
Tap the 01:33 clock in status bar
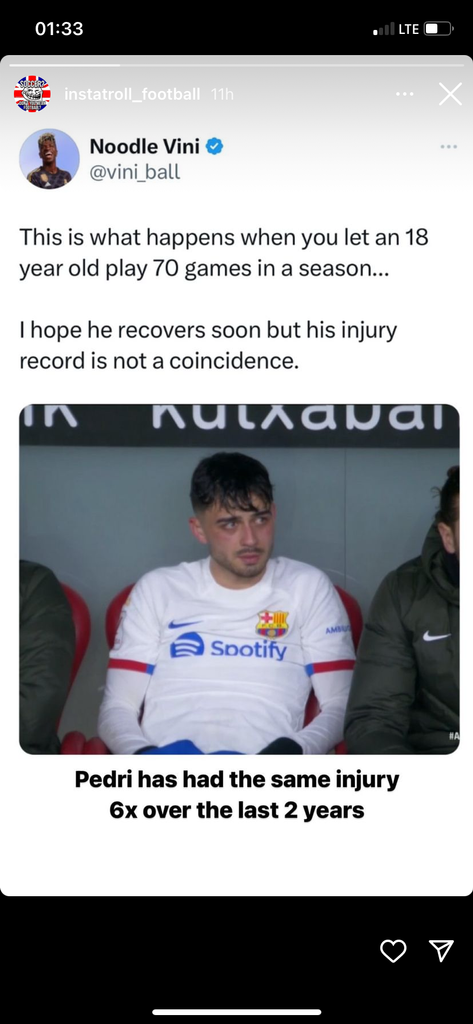[59, 29]
